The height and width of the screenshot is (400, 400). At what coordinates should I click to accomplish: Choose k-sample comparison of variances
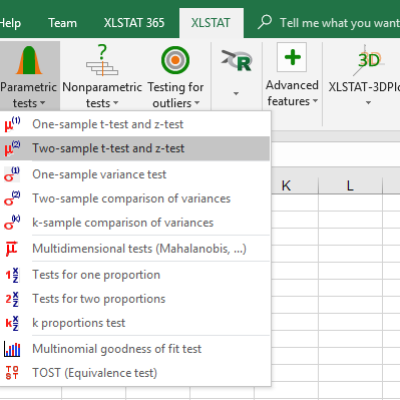tap(135, 222)
